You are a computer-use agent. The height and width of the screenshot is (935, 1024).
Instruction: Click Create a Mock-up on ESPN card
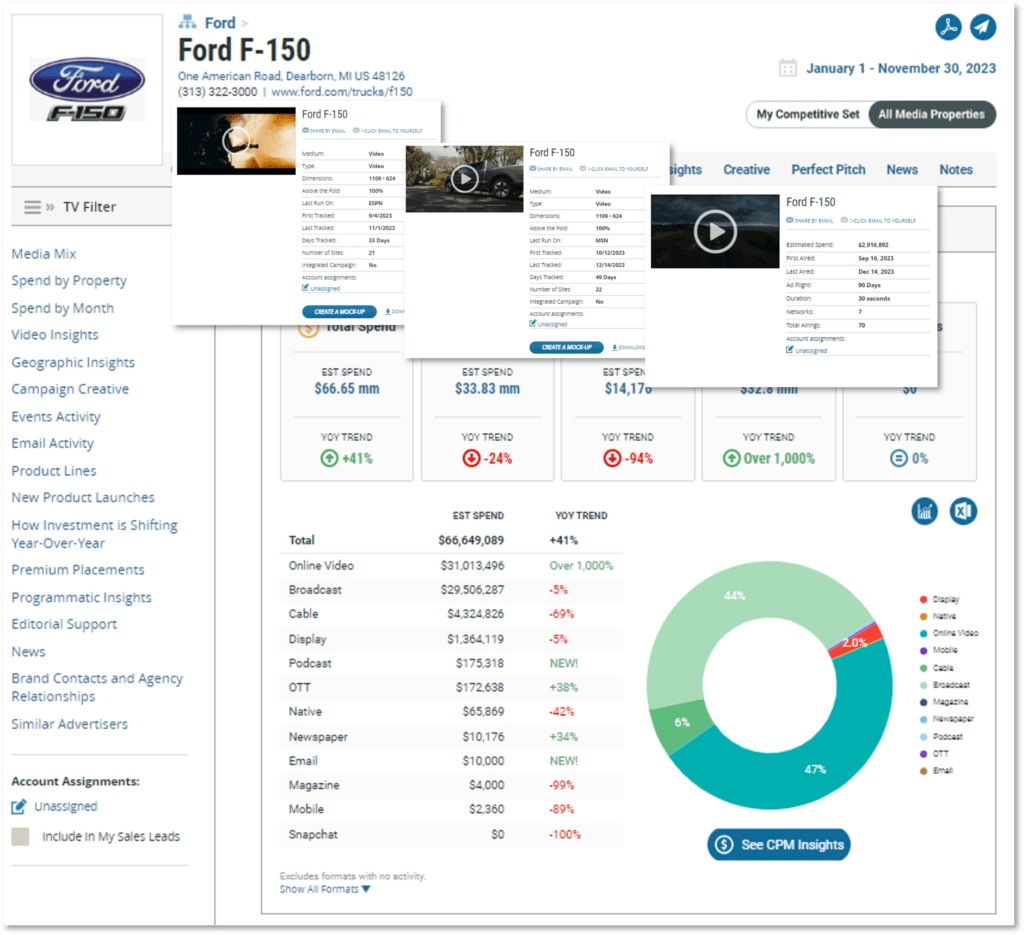339,311
